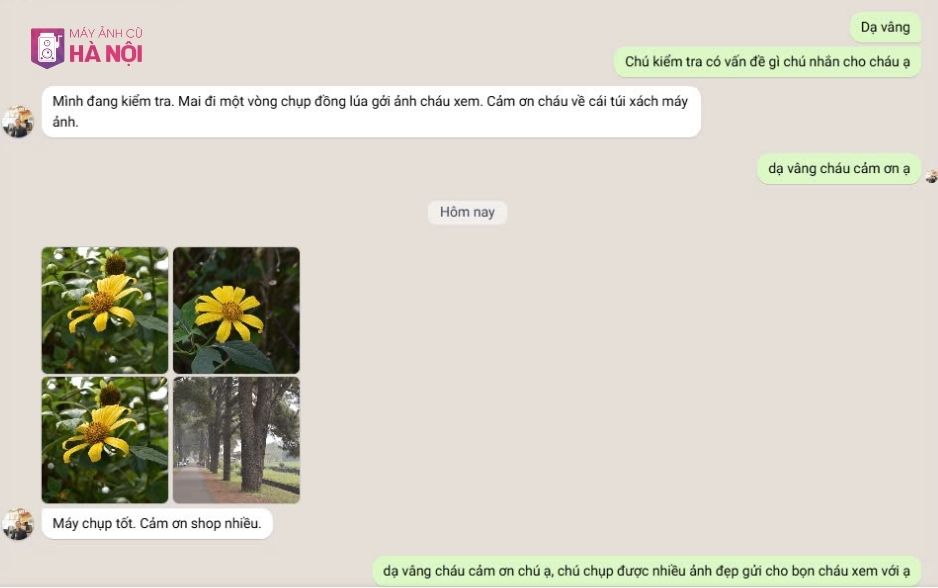Click the 'MÁY ẢNH CŨ' logo text

coord(106,33)
